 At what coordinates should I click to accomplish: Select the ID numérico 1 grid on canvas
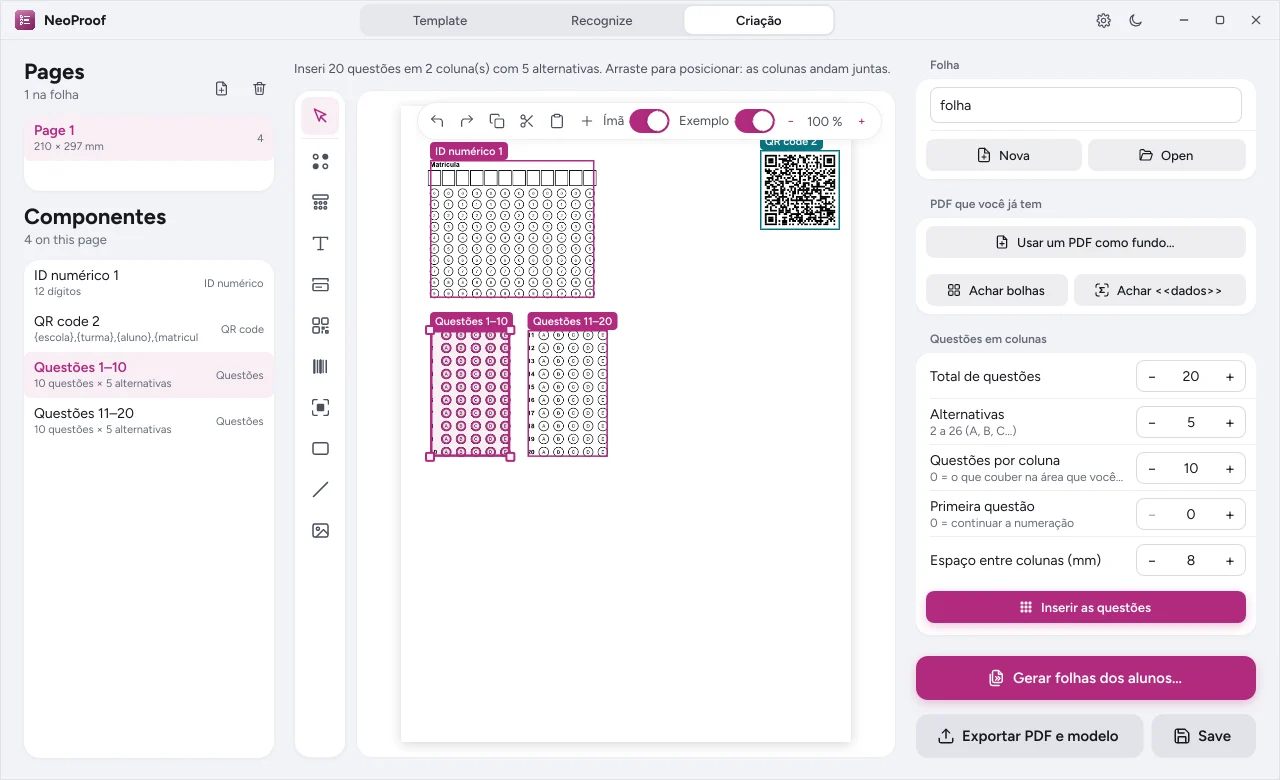[512, 229]
